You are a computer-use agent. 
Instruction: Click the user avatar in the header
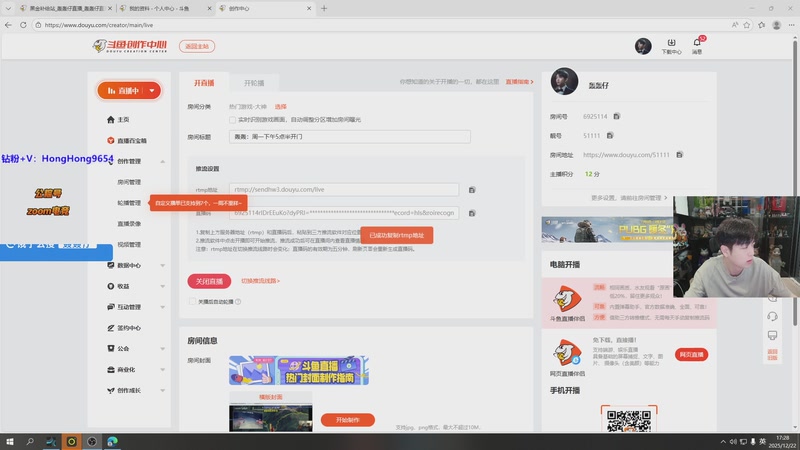tap(643, 46)
